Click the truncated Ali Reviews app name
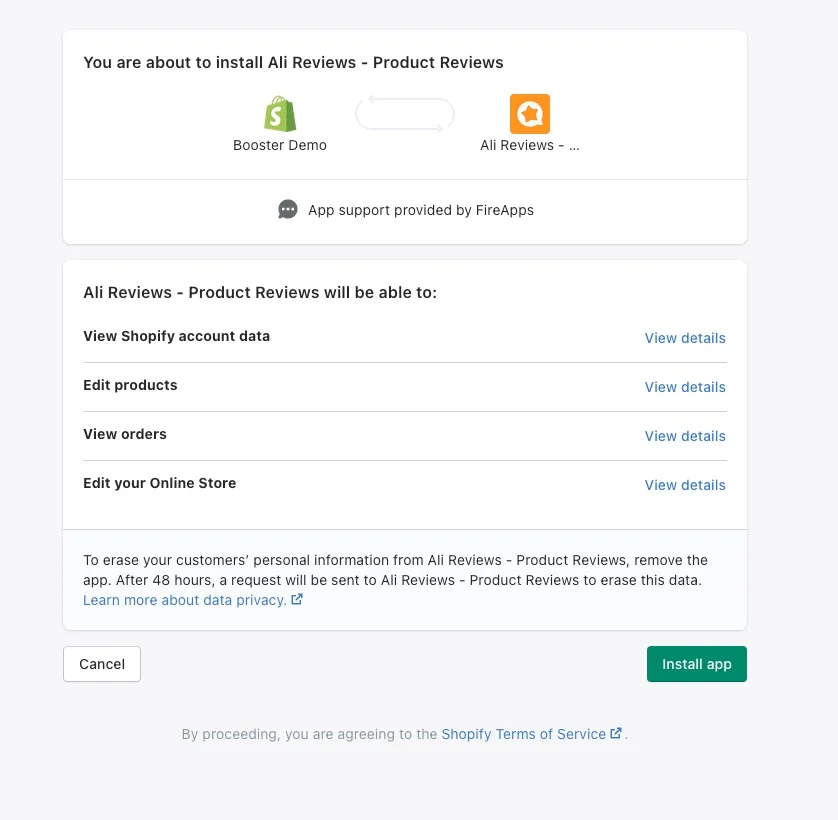838x820 pixels. pyautogui.click(x=530, y=145)
